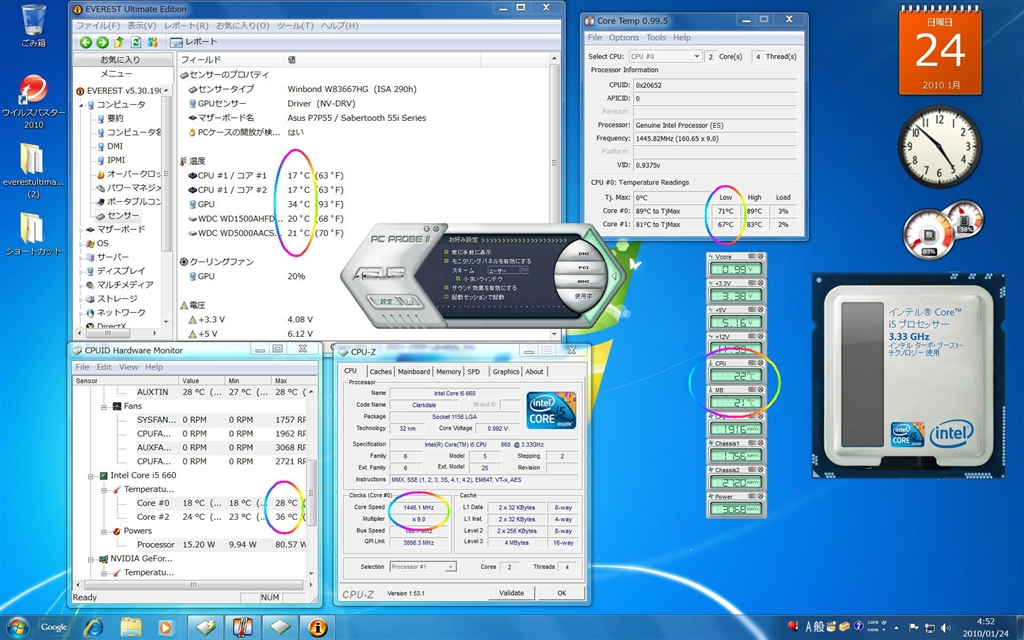Viewport: 1024px width, 640px height.
Task: Toggle PC Probe sound effects checkbox
Action: point(446,287)
